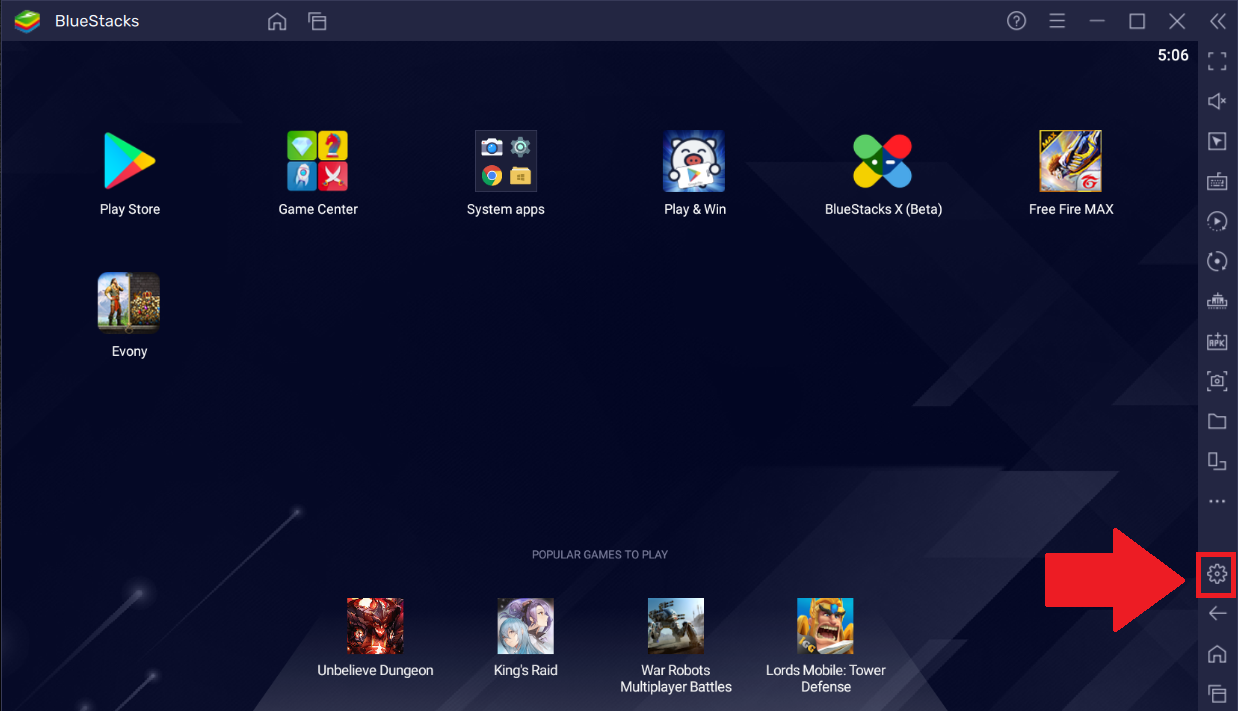This screenshot has width=1238, height=711.
Task: Mute the volume in the sidebar
Action: [1217, 101]
